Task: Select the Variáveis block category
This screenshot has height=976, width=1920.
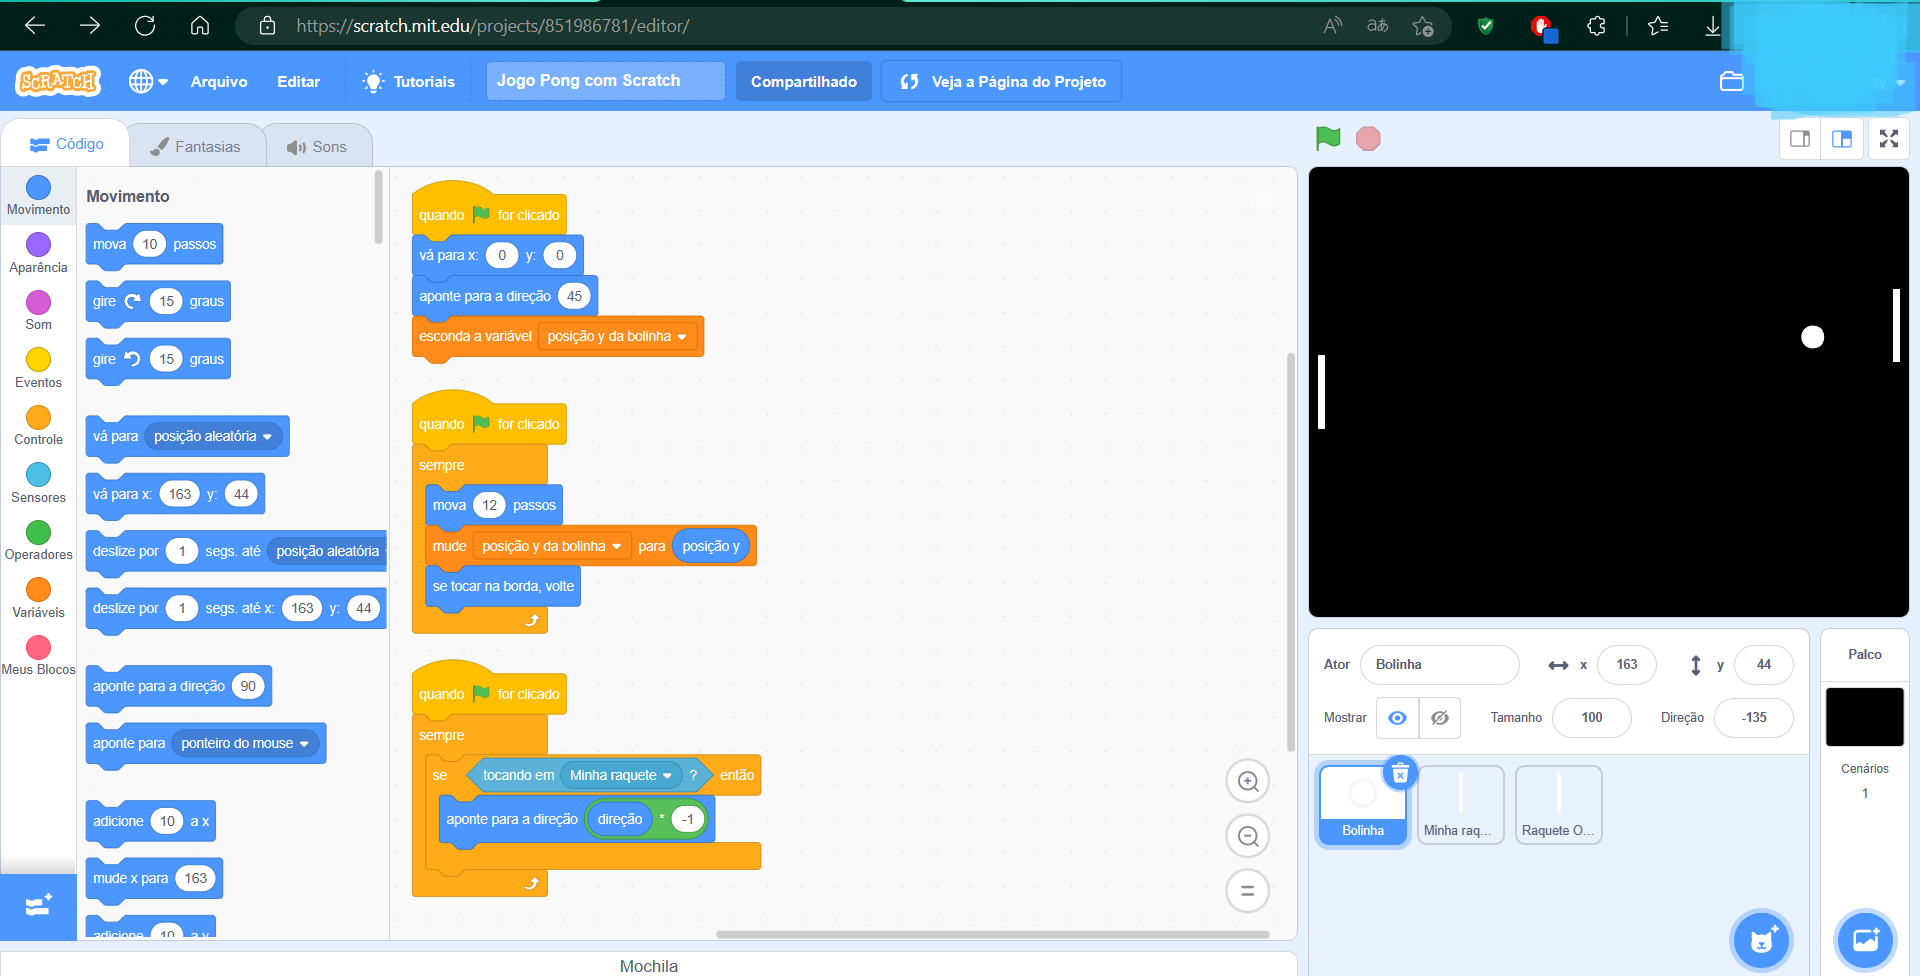Action: pos(38,599)
